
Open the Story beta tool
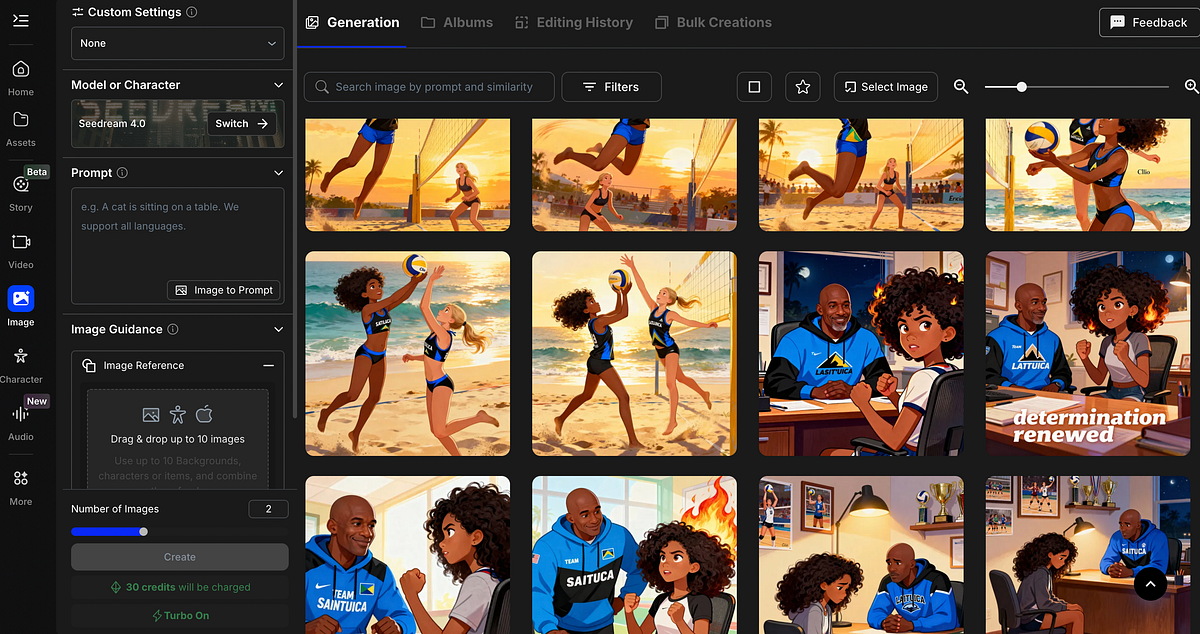20,192
